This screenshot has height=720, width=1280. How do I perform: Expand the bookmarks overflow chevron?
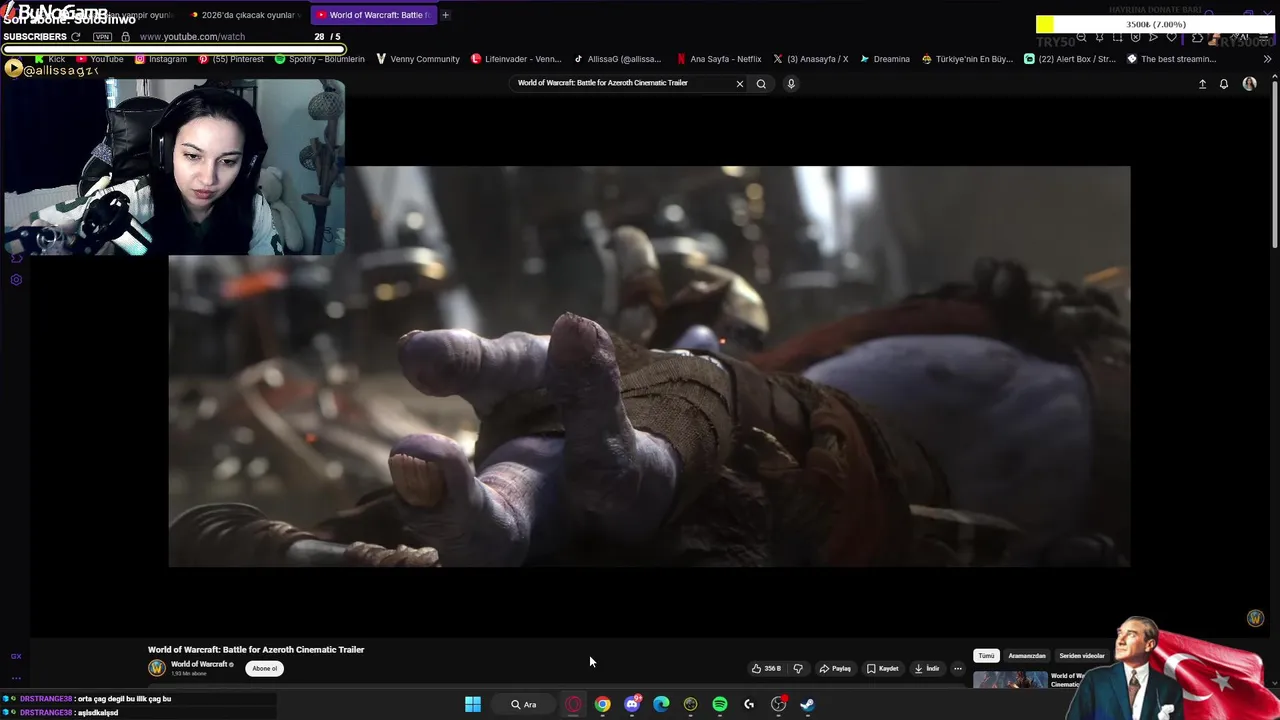[1267, 59]
